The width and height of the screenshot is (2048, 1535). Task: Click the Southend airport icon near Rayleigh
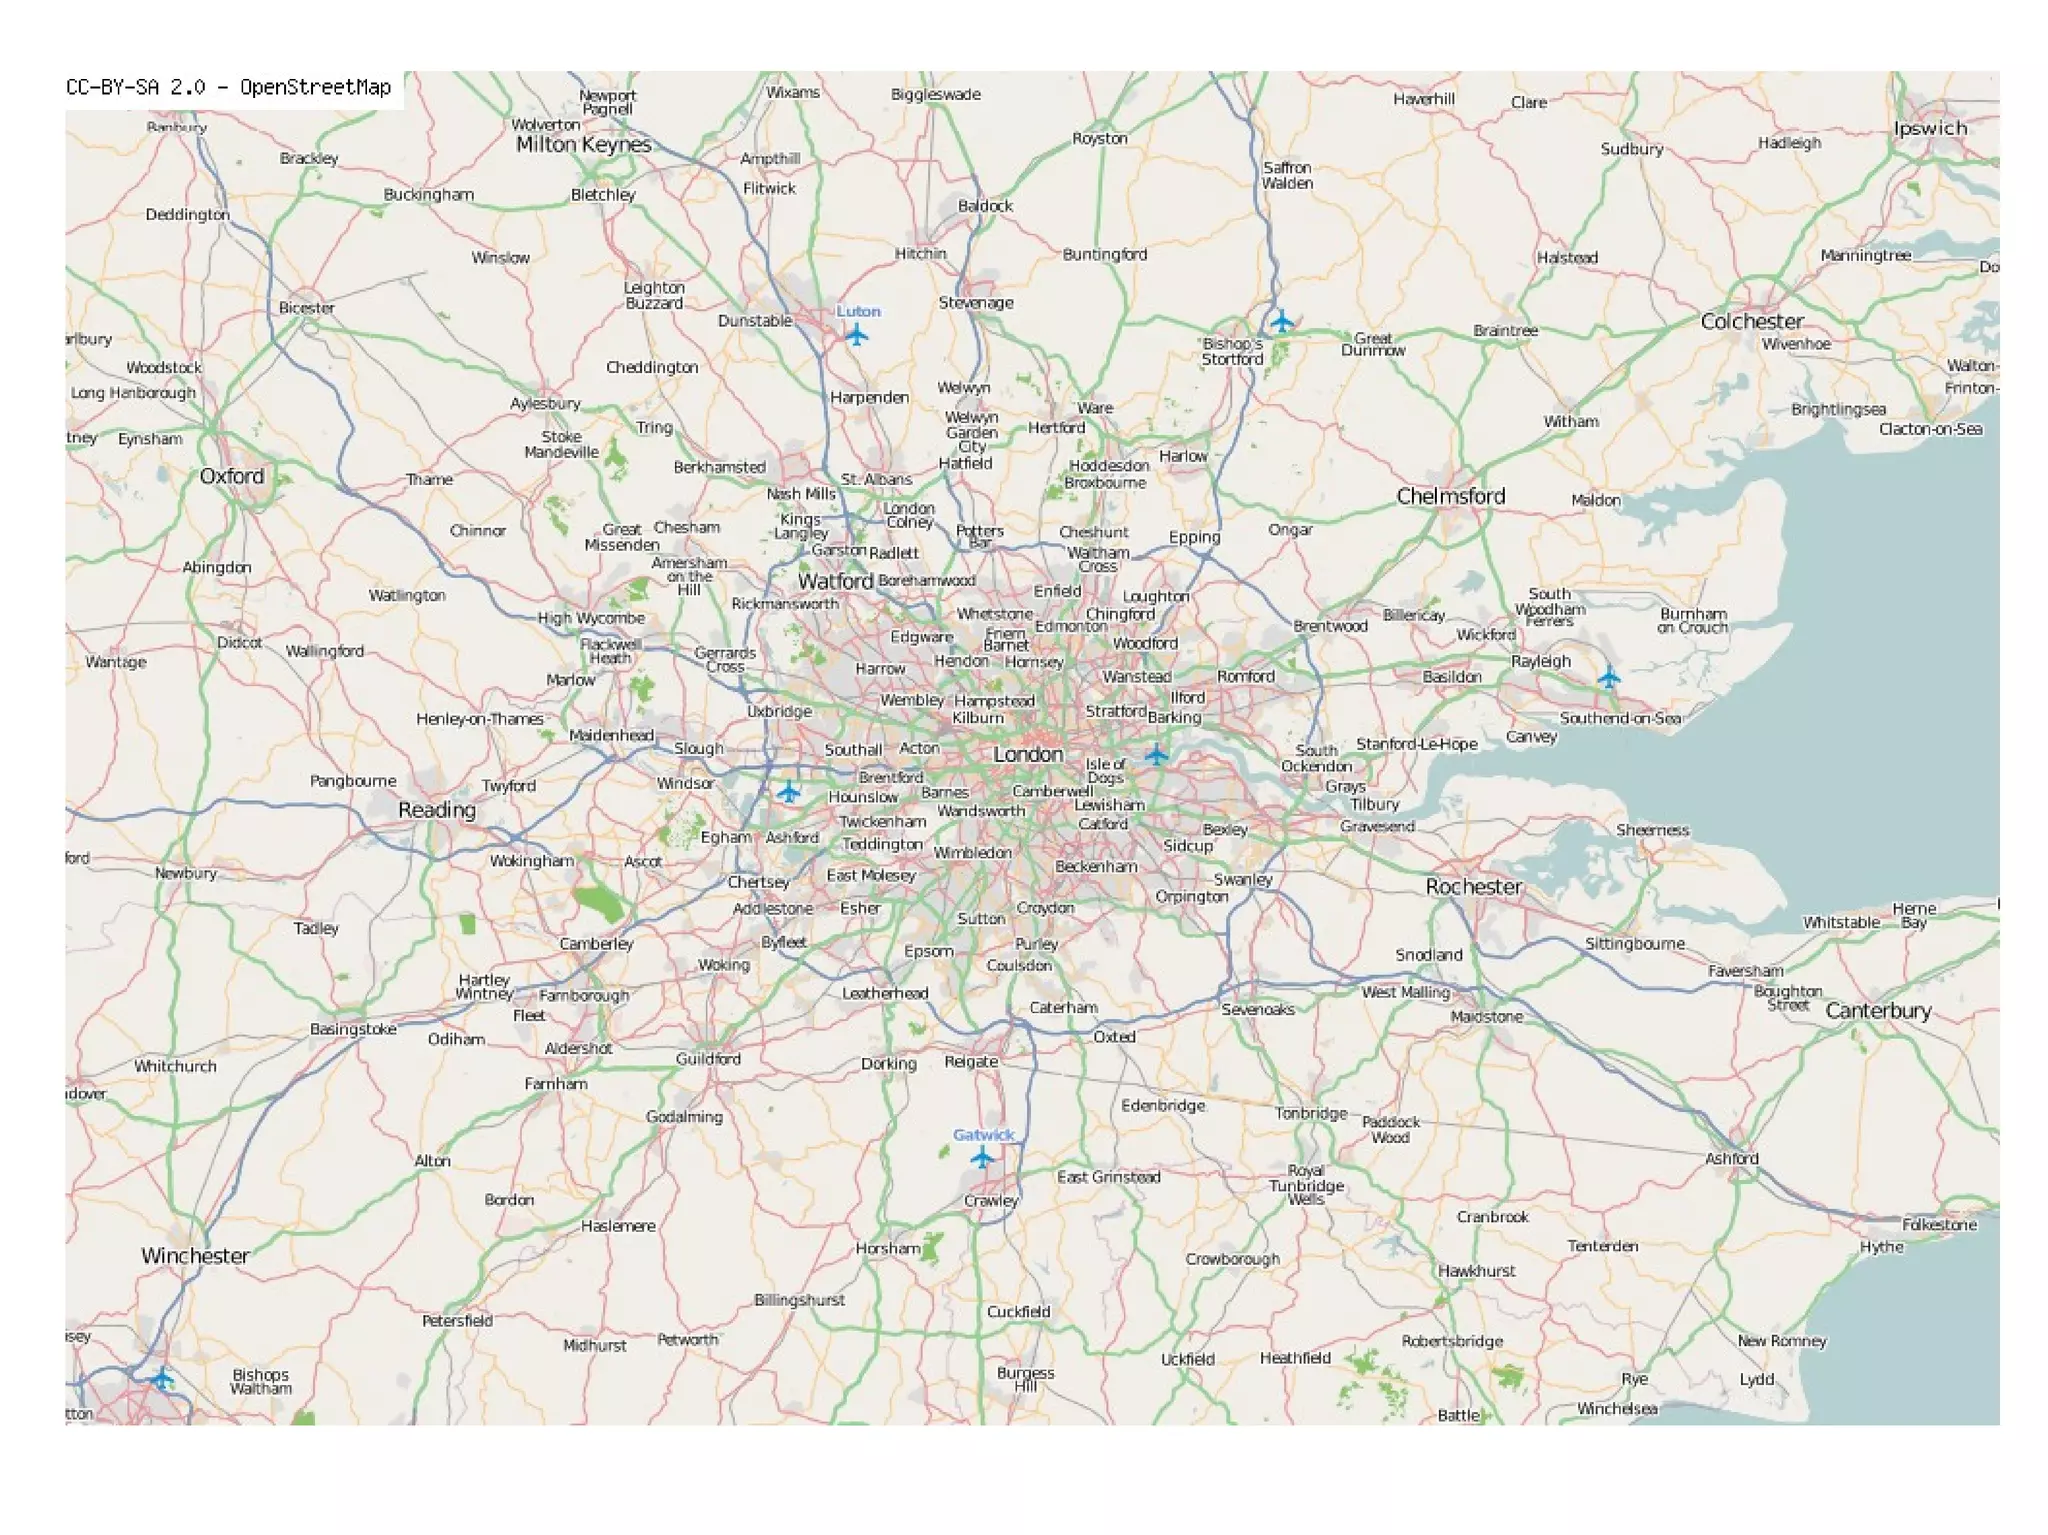(x=1608, y=678)
